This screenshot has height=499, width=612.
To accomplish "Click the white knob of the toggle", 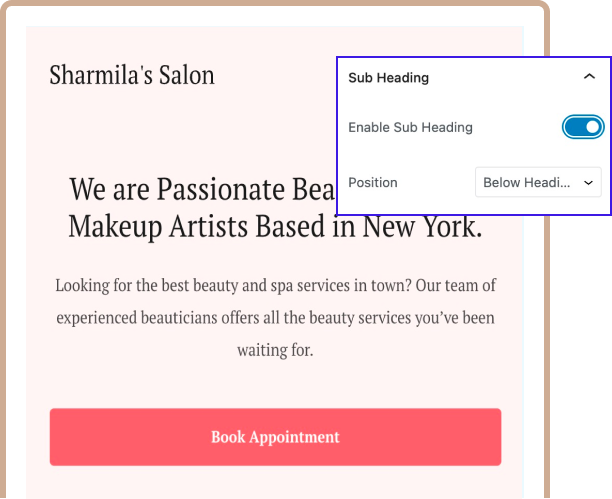I will click(x=592, y=127).
